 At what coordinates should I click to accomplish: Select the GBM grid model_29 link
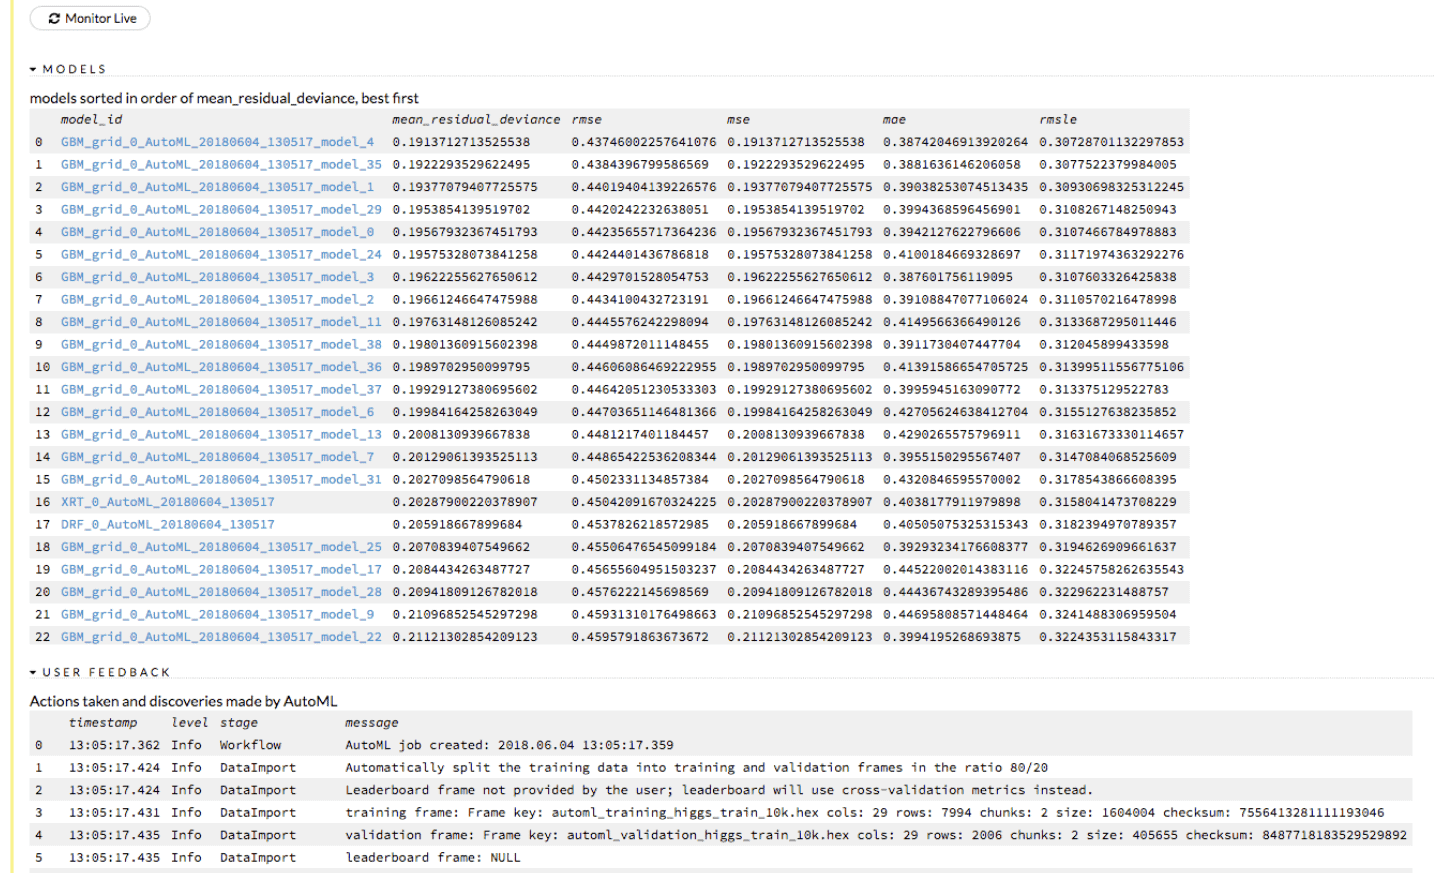221,209
